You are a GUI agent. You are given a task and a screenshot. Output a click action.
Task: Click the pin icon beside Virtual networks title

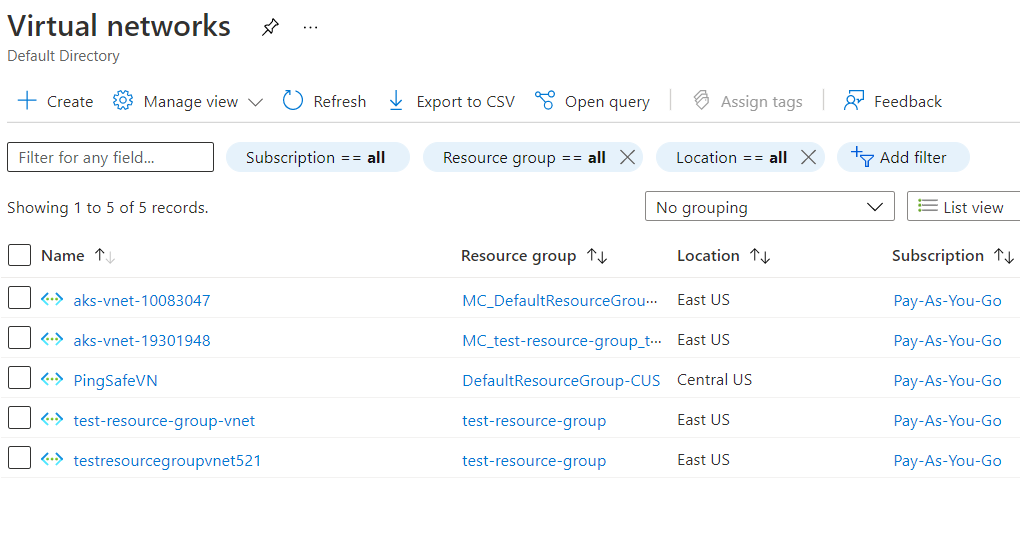(x=270, y=28)
